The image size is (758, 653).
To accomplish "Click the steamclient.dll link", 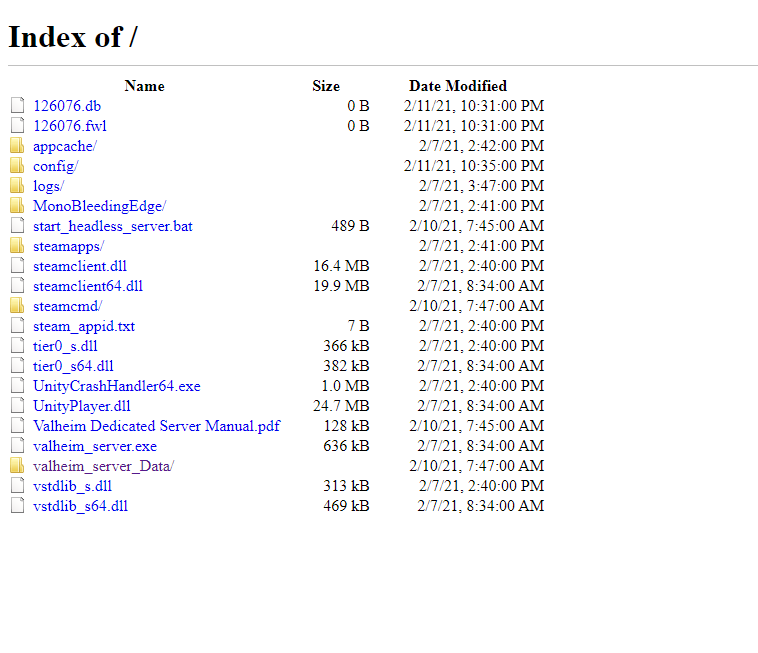I will (x=80, y=266).
